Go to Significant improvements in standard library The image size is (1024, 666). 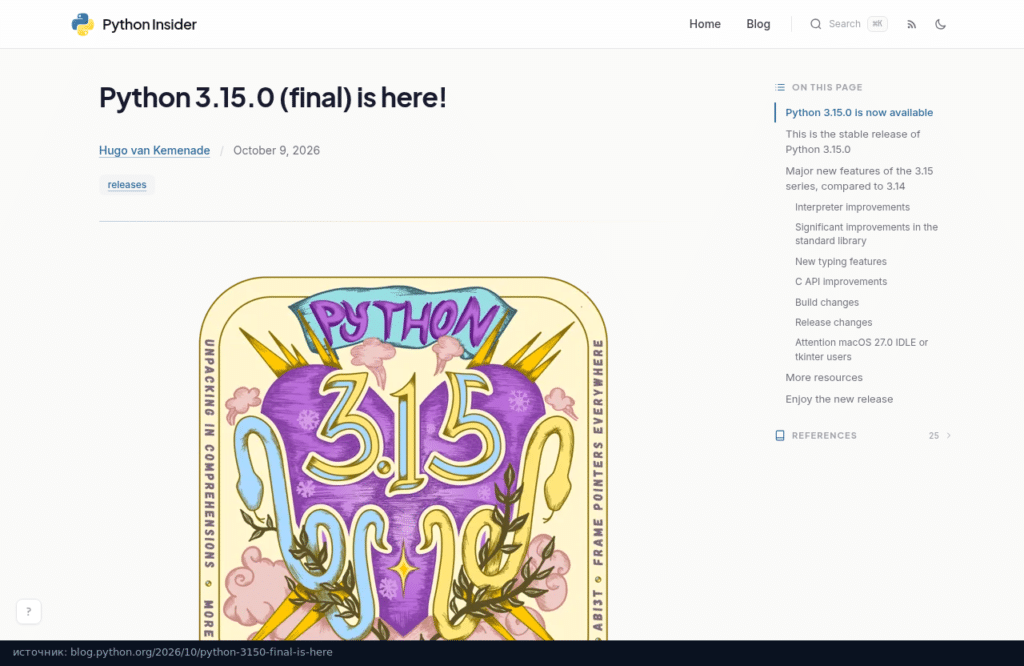pos(866,234)
